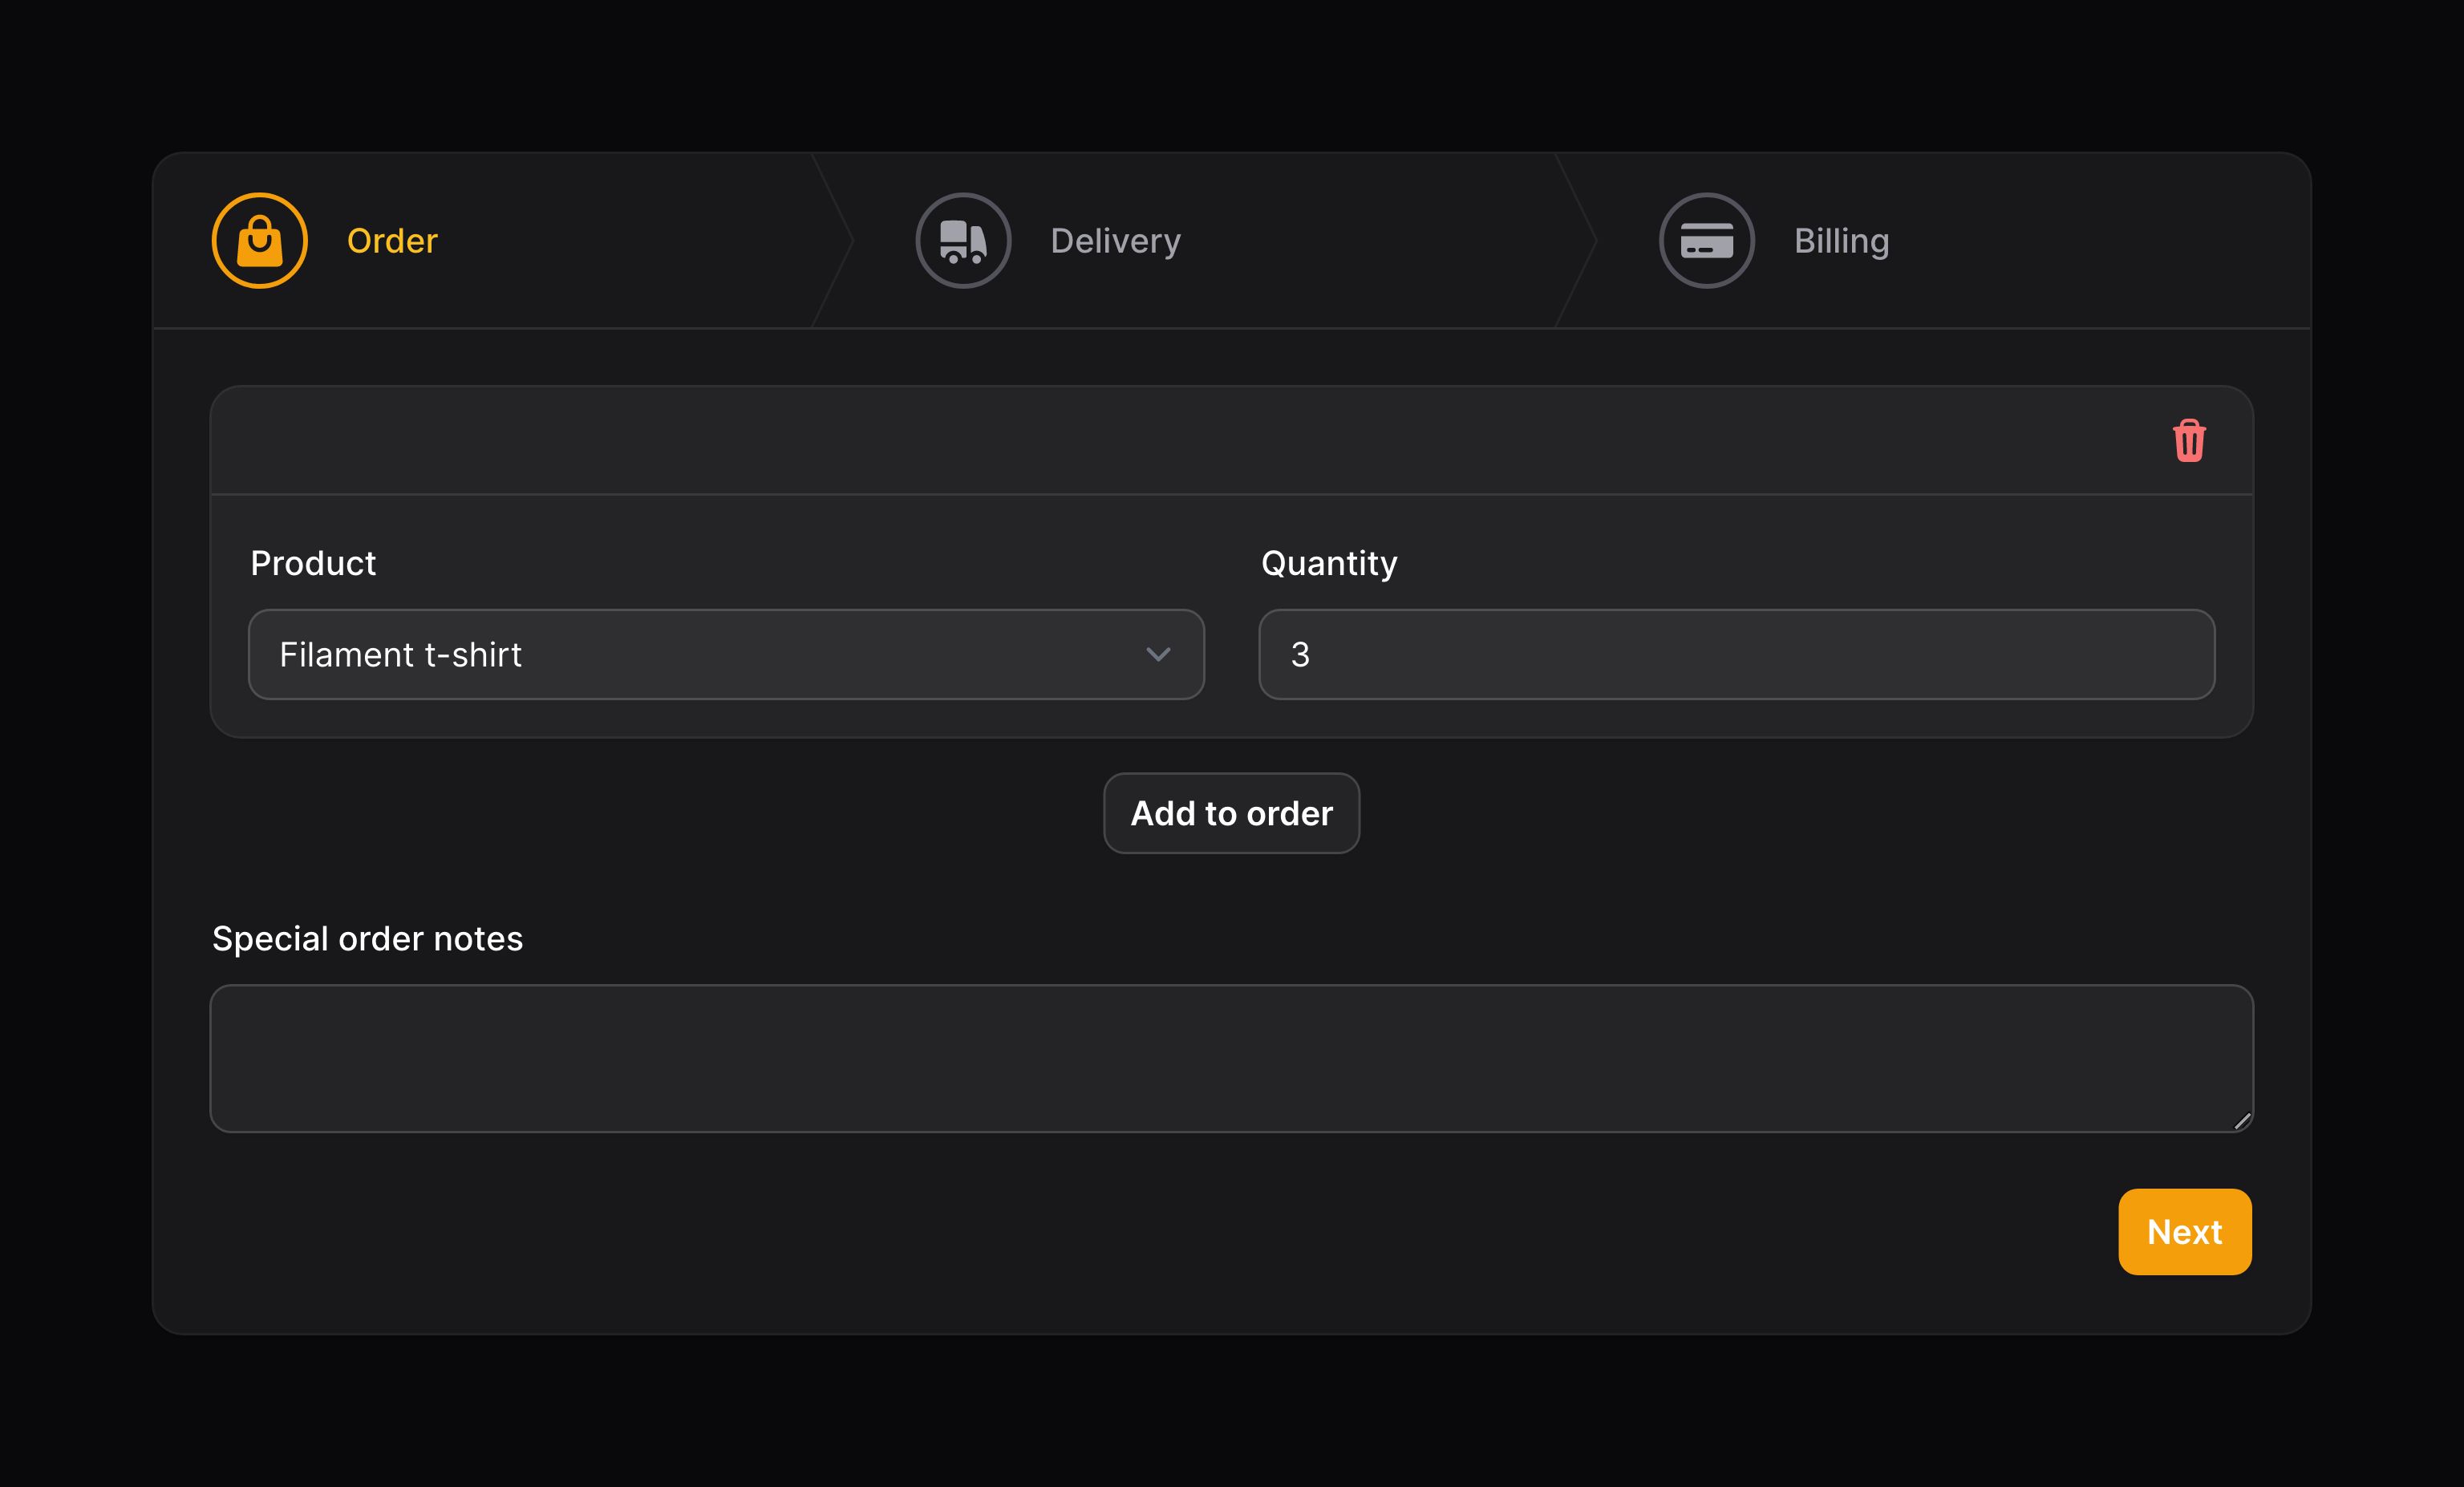Screen dimensions: 2464x1487
Task: Click the Delivery truck icon
Action: click(x=963, y=241)
